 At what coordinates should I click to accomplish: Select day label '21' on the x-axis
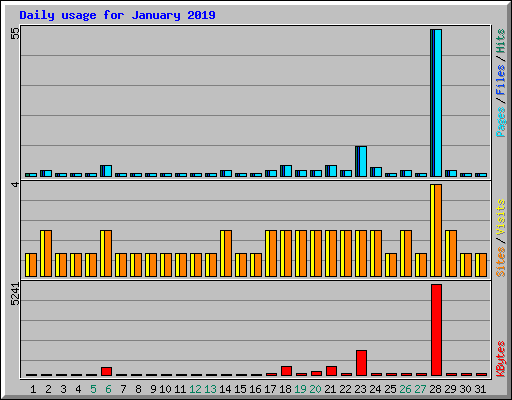click(330, 389)
